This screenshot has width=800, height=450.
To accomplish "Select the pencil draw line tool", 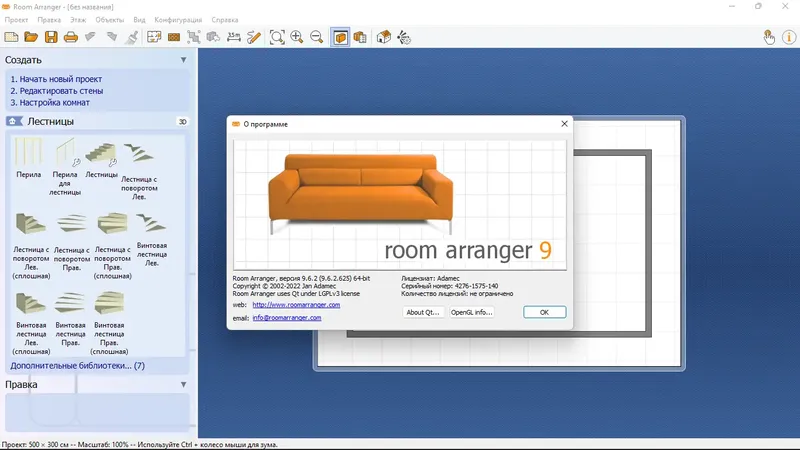I will (x=254, y=37).
